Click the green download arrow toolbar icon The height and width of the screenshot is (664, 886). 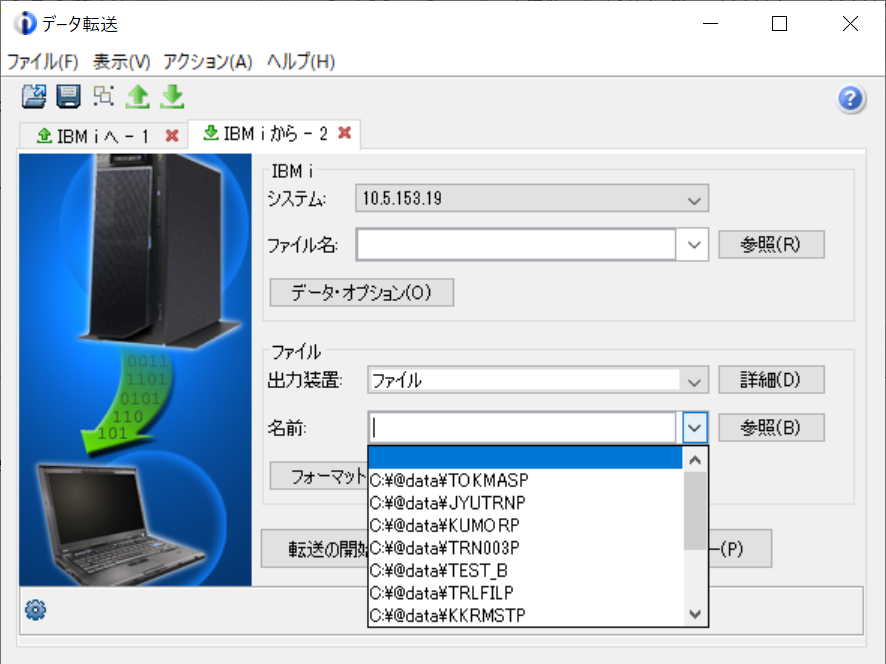coord(172,97)
